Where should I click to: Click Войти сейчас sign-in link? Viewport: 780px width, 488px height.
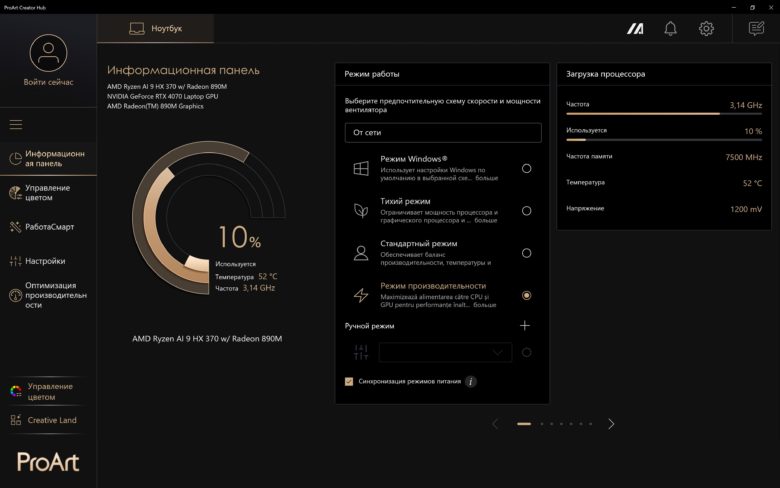click(x=48, y=82)
